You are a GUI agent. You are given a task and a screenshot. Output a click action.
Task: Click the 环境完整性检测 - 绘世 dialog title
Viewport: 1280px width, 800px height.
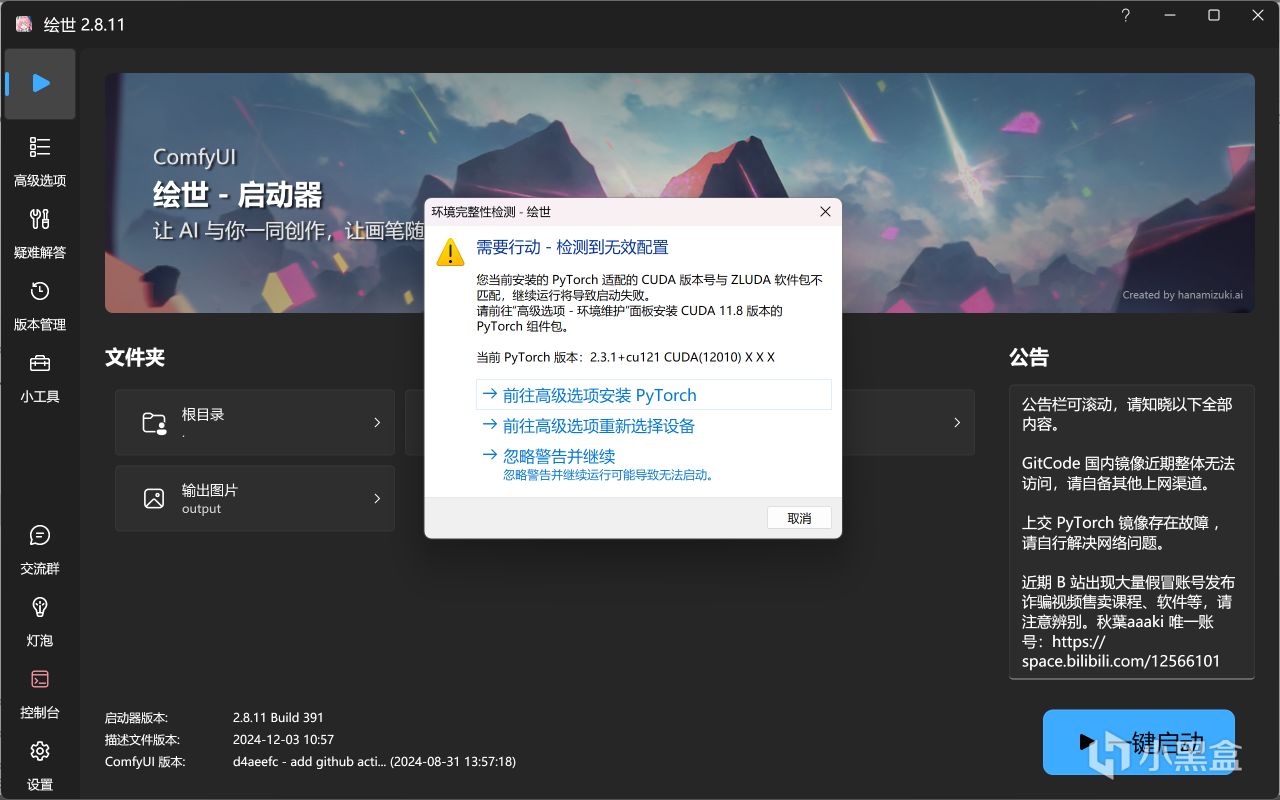point(491,212)
